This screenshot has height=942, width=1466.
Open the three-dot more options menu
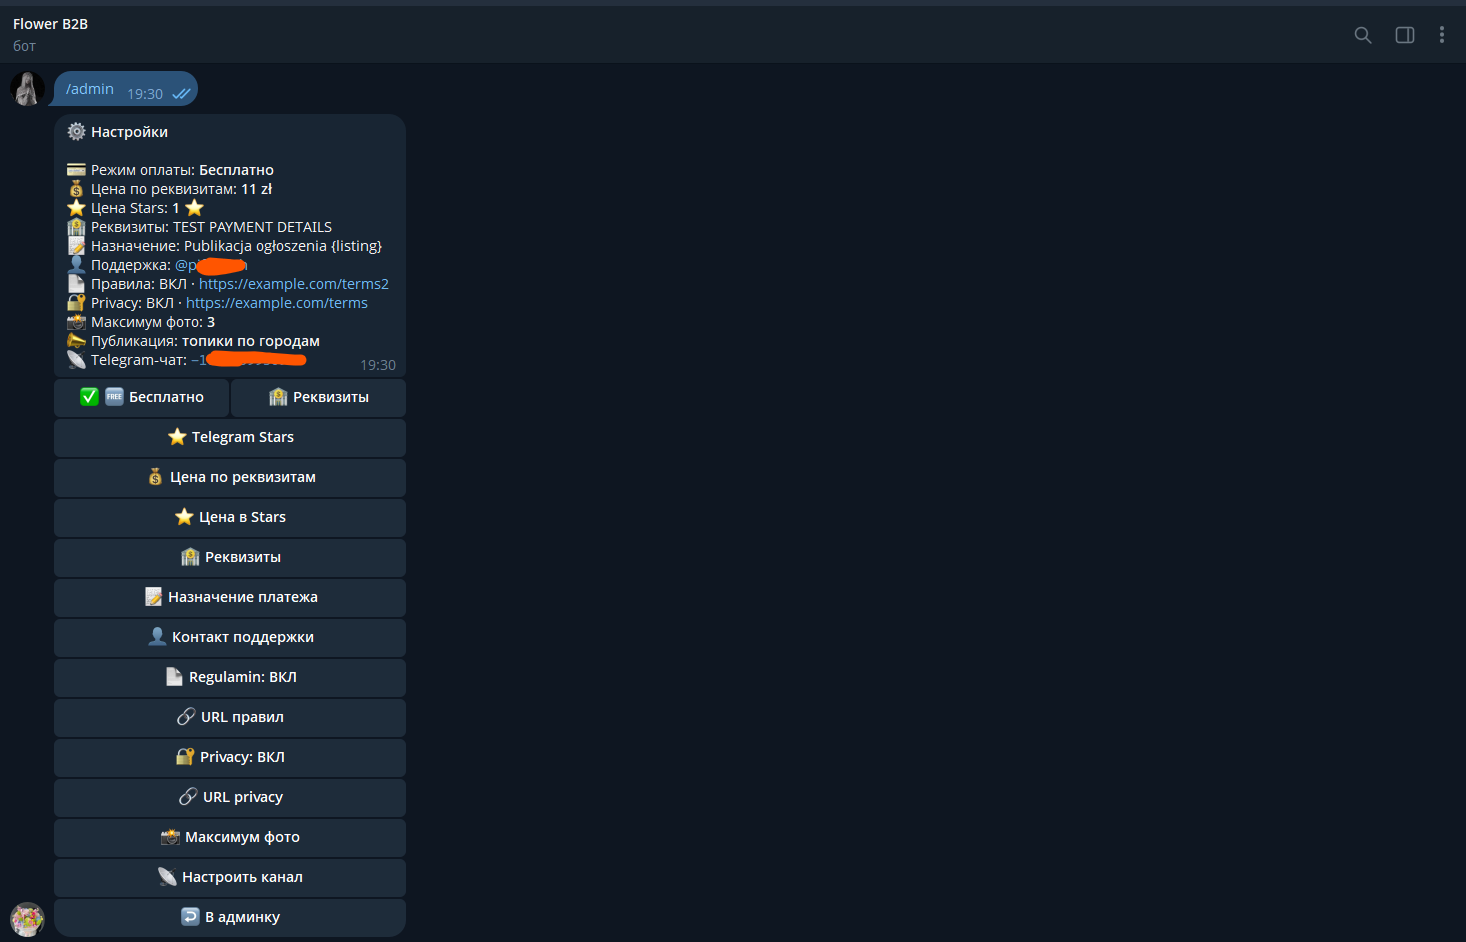[1441, 35]
